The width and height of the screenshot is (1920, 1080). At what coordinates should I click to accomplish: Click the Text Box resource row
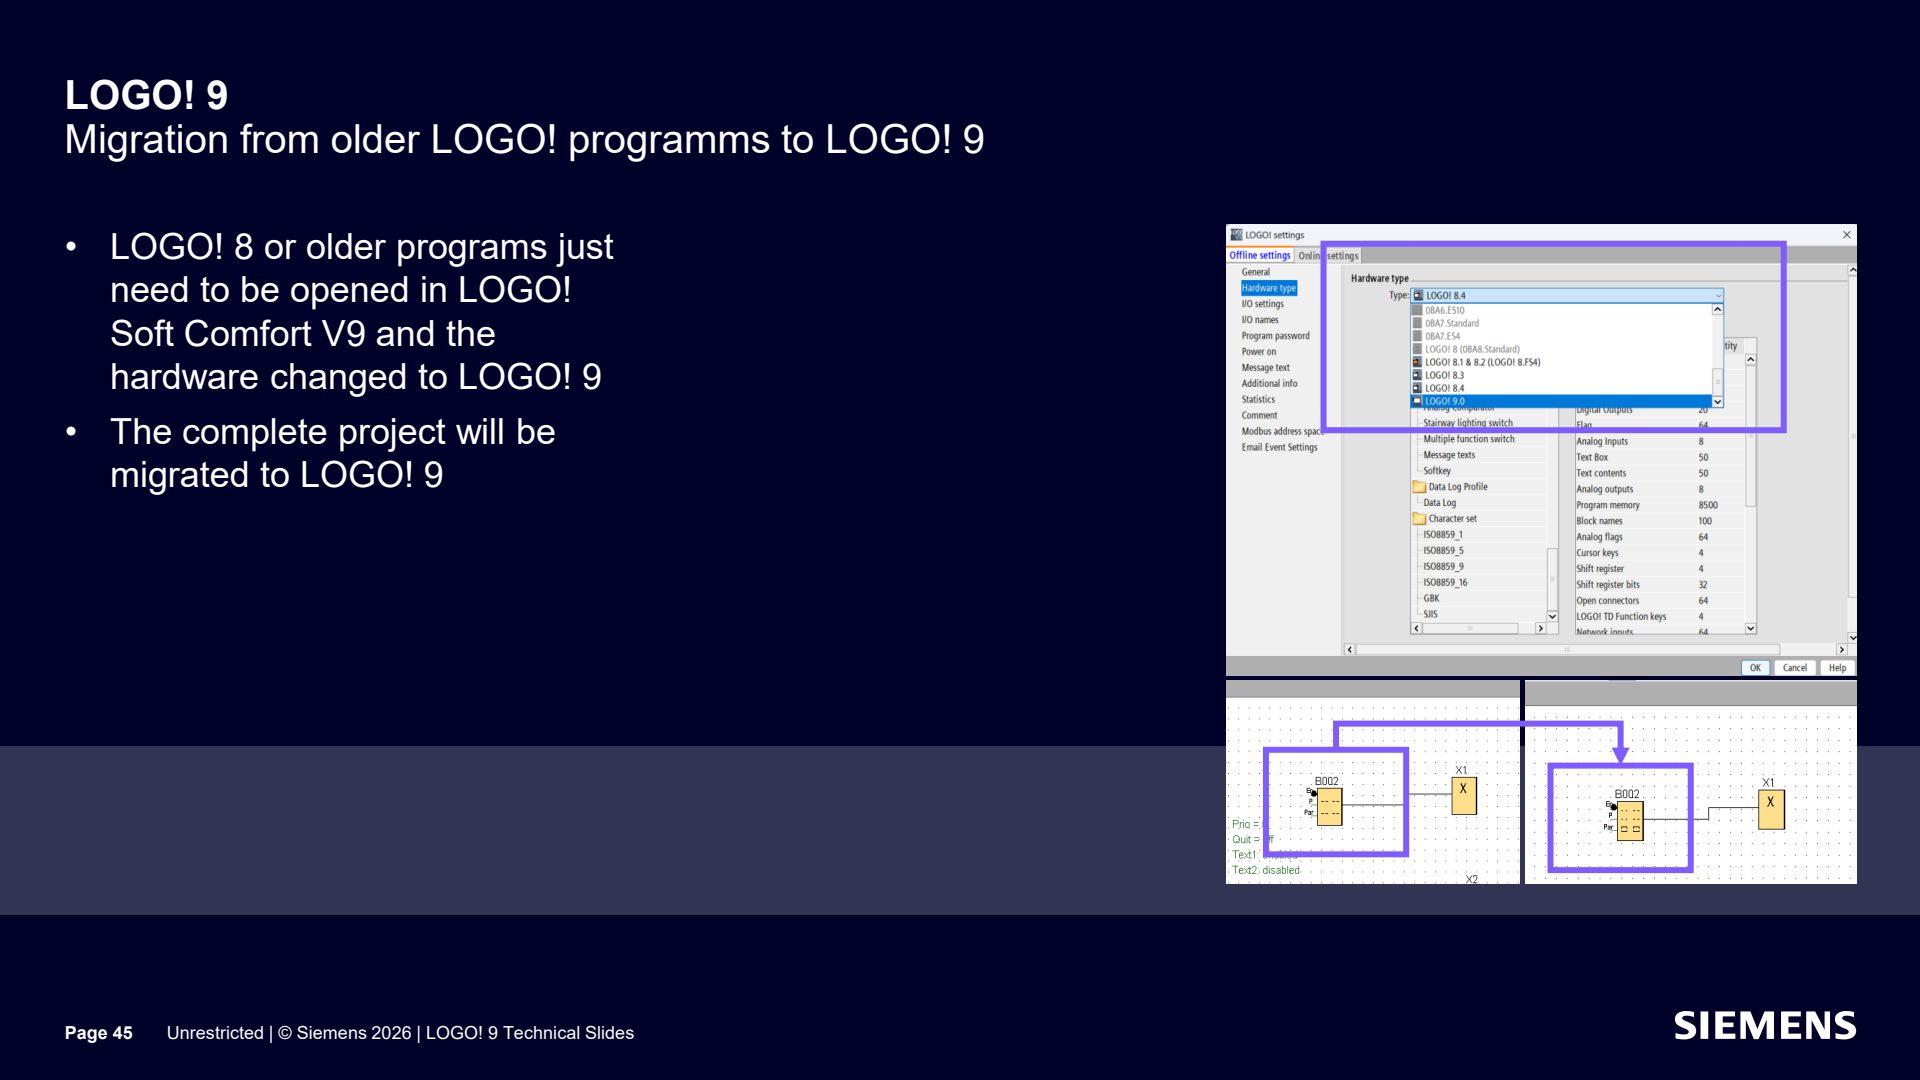tap(1660, 457)
